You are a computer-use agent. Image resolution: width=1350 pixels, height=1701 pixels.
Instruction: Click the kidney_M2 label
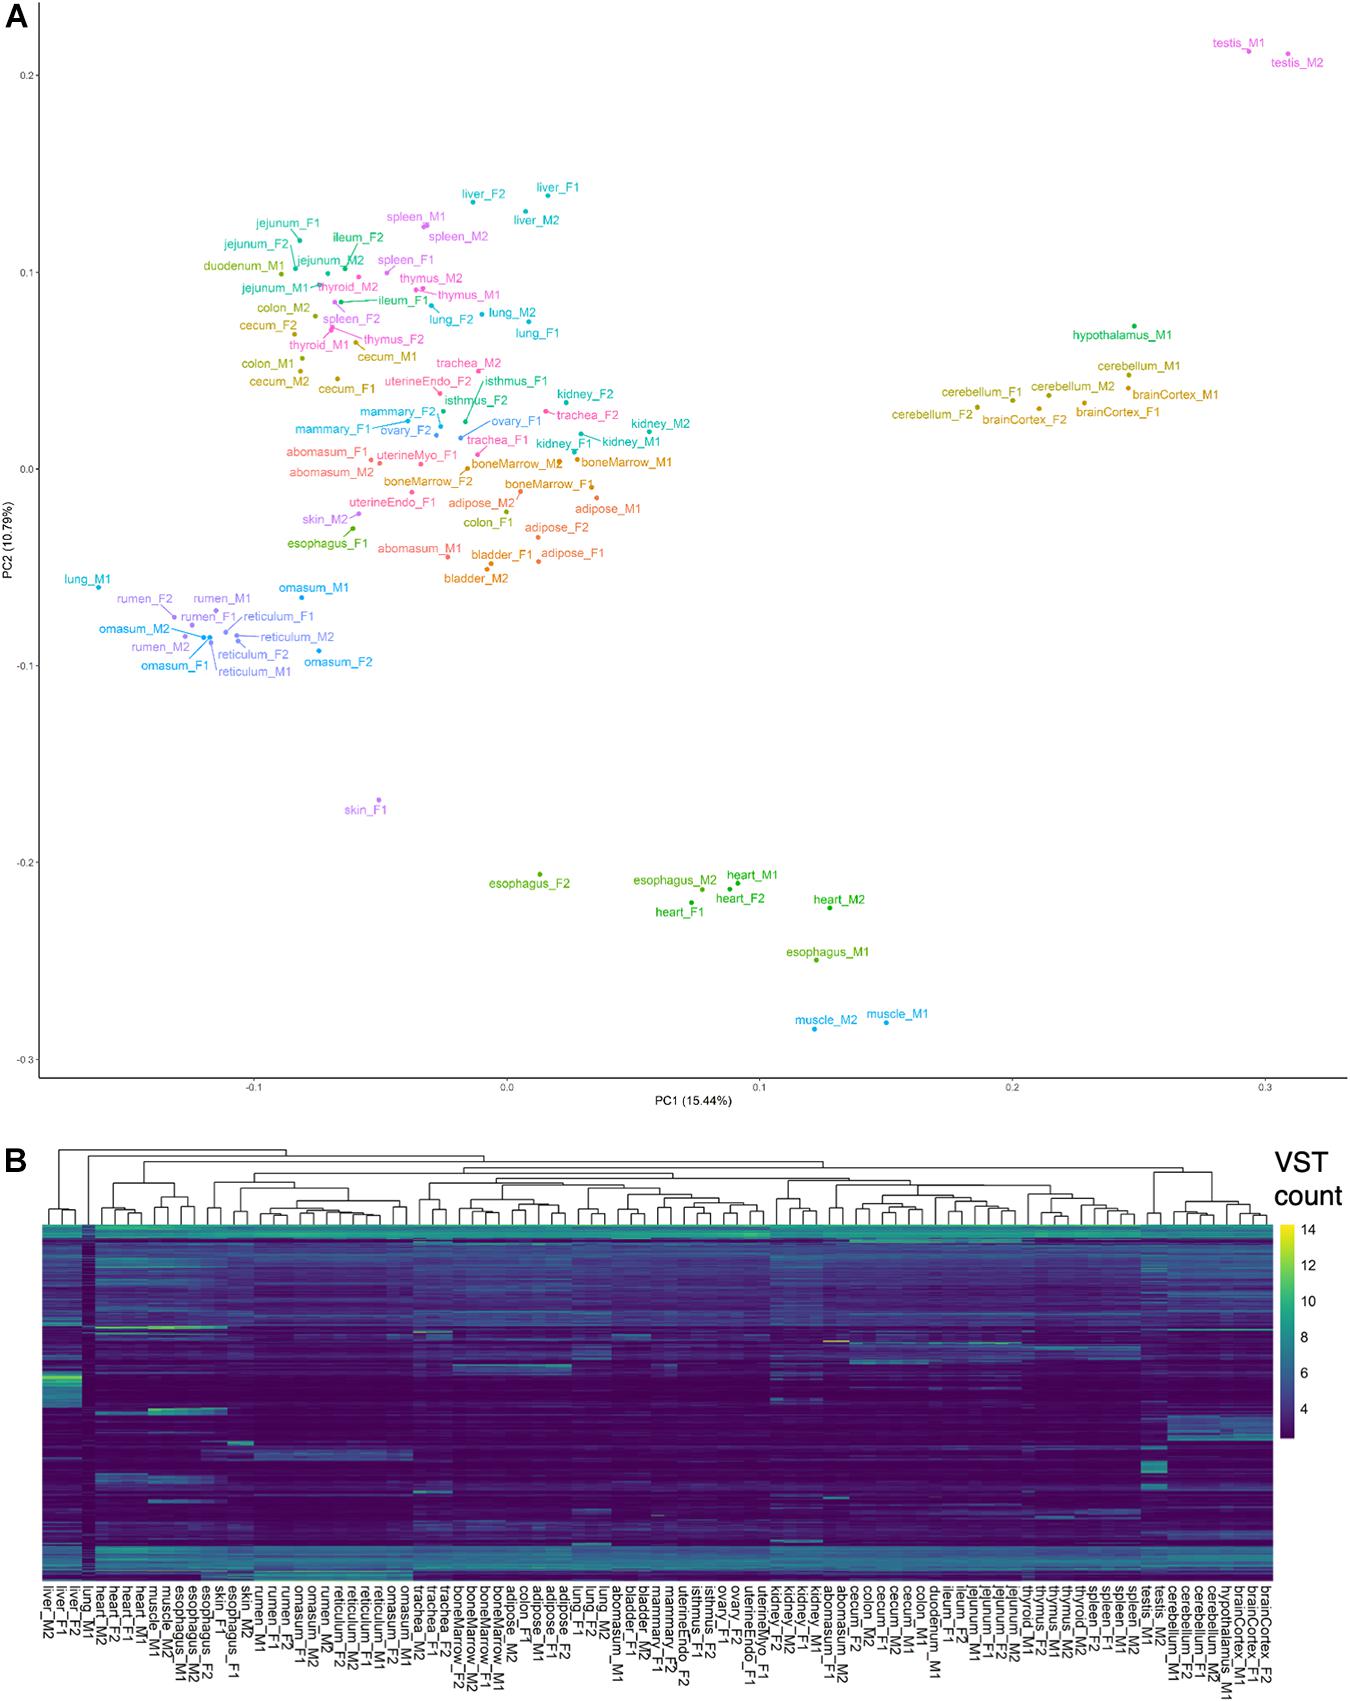660,424
